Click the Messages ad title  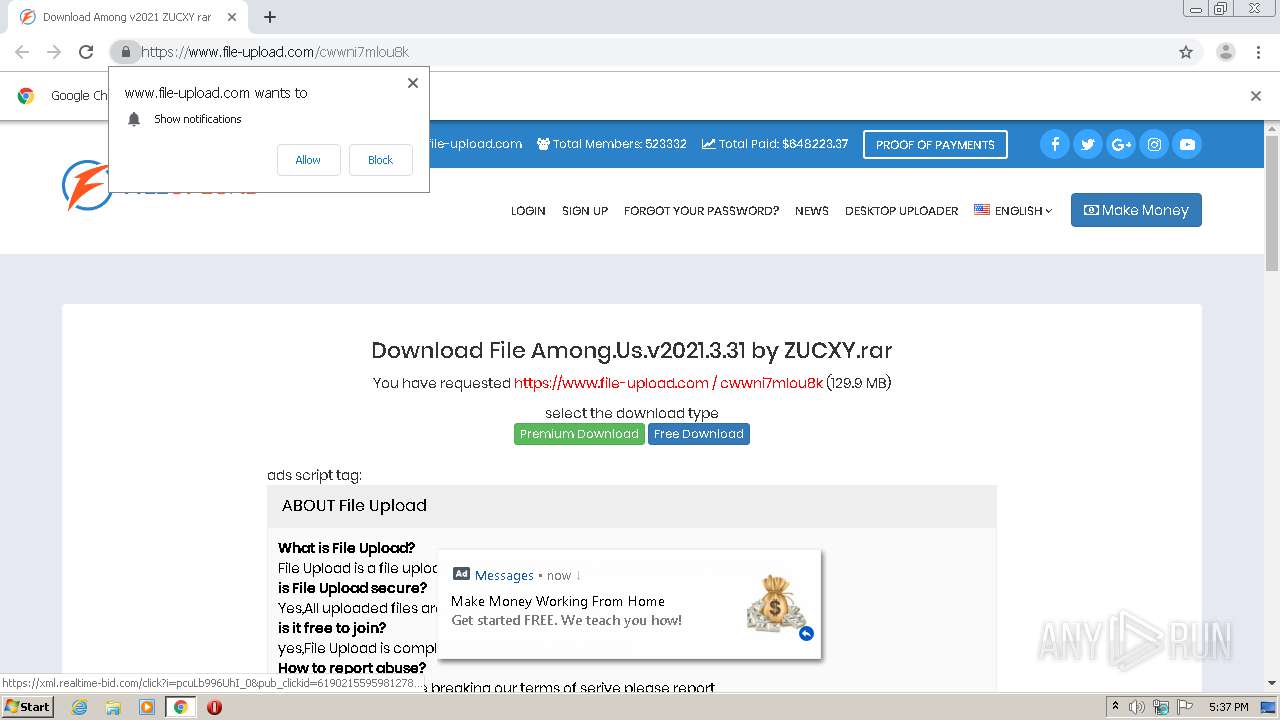coord(504,575)
